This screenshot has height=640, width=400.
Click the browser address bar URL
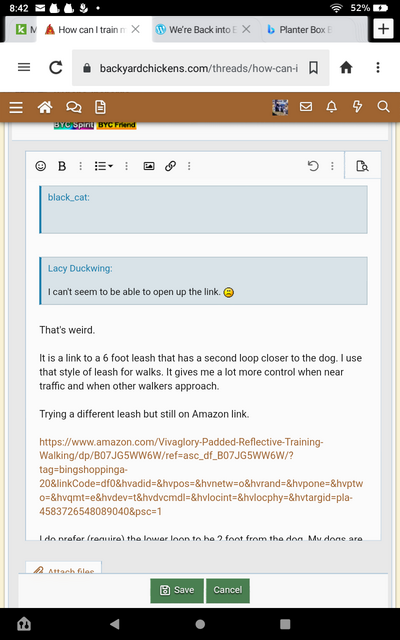198,68
